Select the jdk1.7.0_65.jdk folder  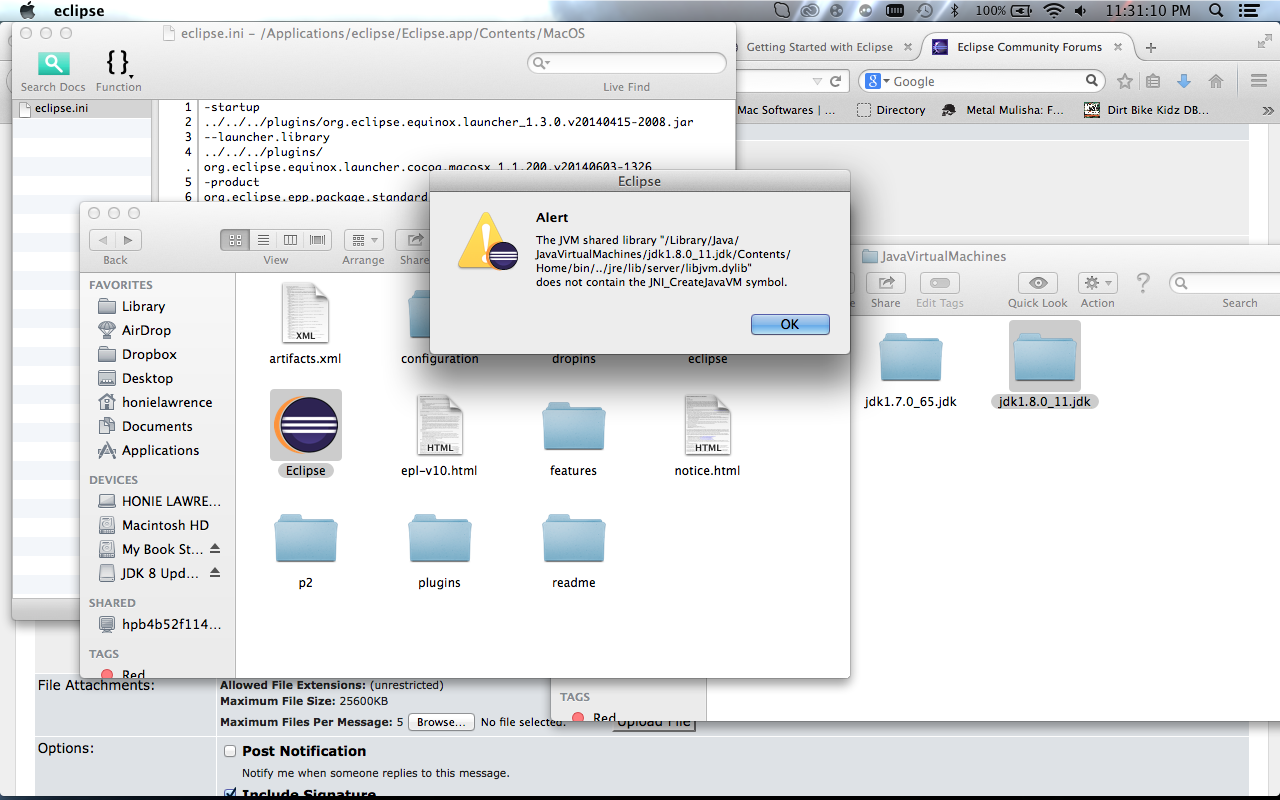point(911,357)
